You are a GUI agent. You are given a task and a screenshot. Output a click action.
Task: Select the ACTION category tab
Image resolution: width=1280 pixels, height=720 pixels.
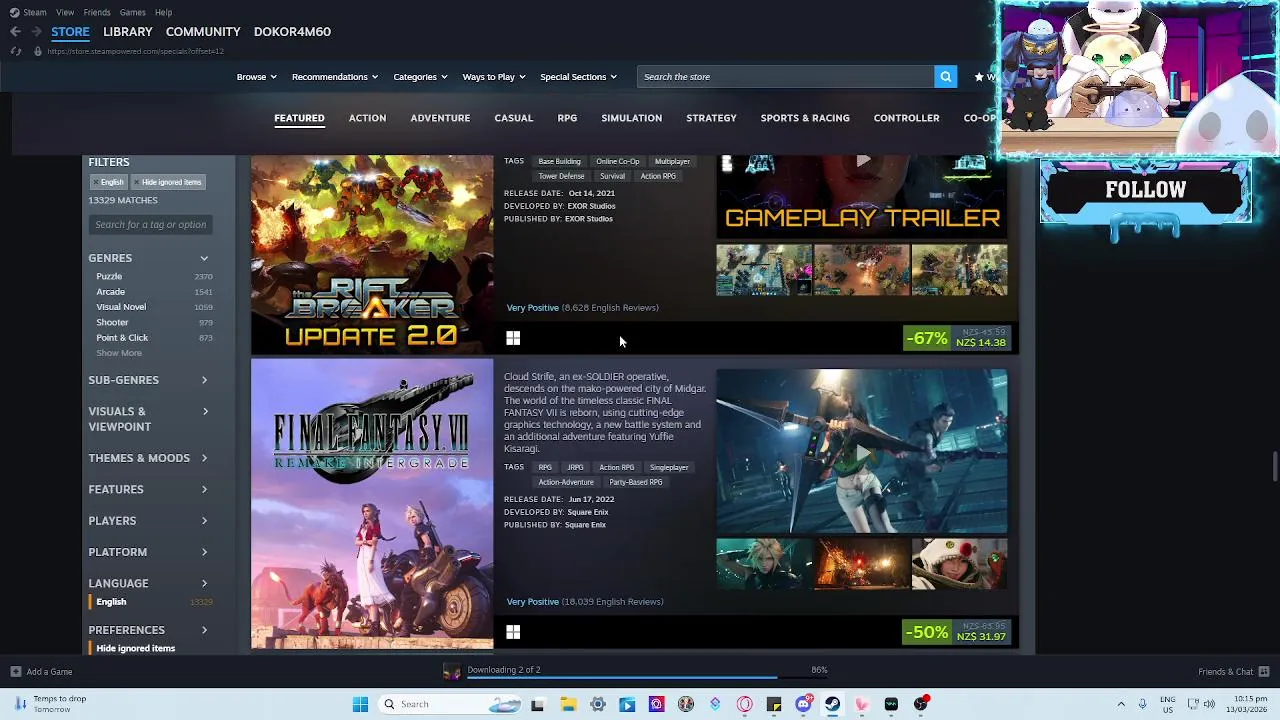click(x=367, y=118)
